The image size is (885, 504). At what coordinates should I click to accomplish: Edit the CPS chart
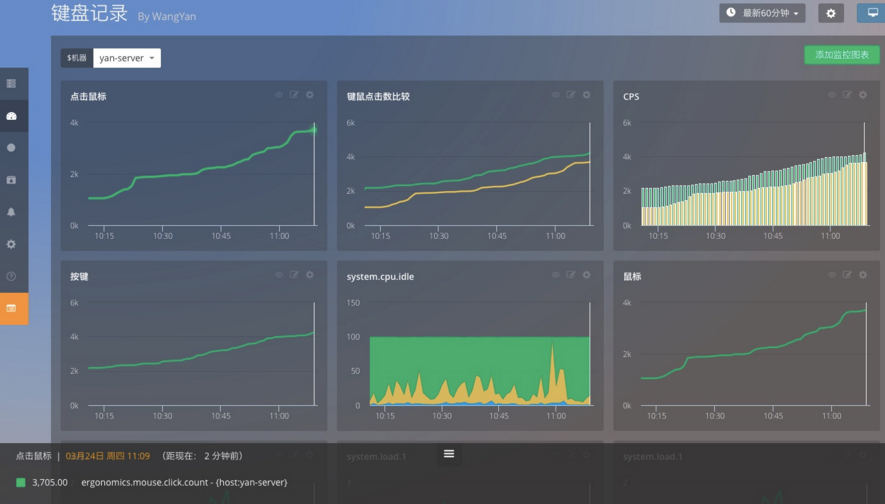(847, 95)
